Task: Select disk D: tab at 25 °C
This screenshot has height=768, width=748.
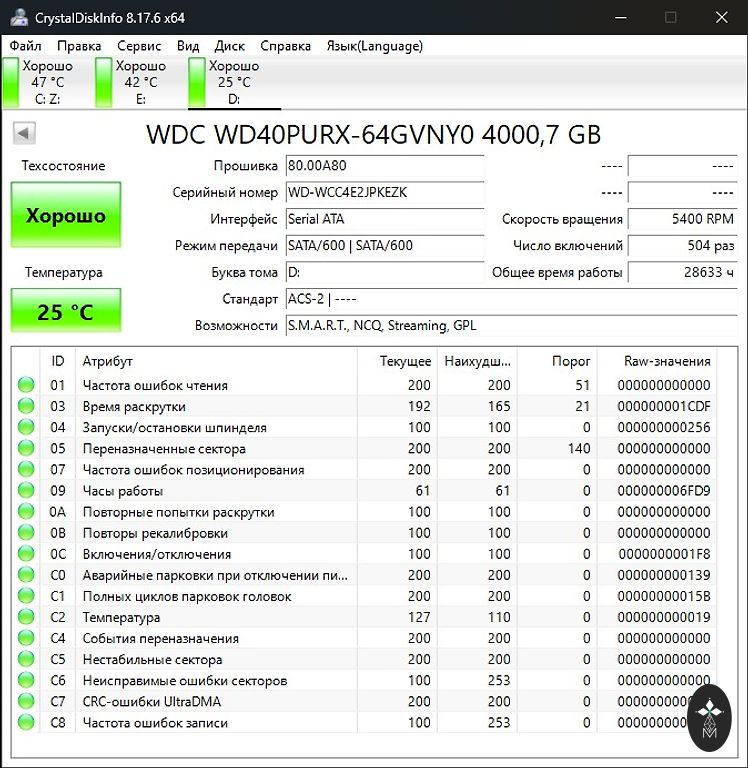Action: click(234, 83)
